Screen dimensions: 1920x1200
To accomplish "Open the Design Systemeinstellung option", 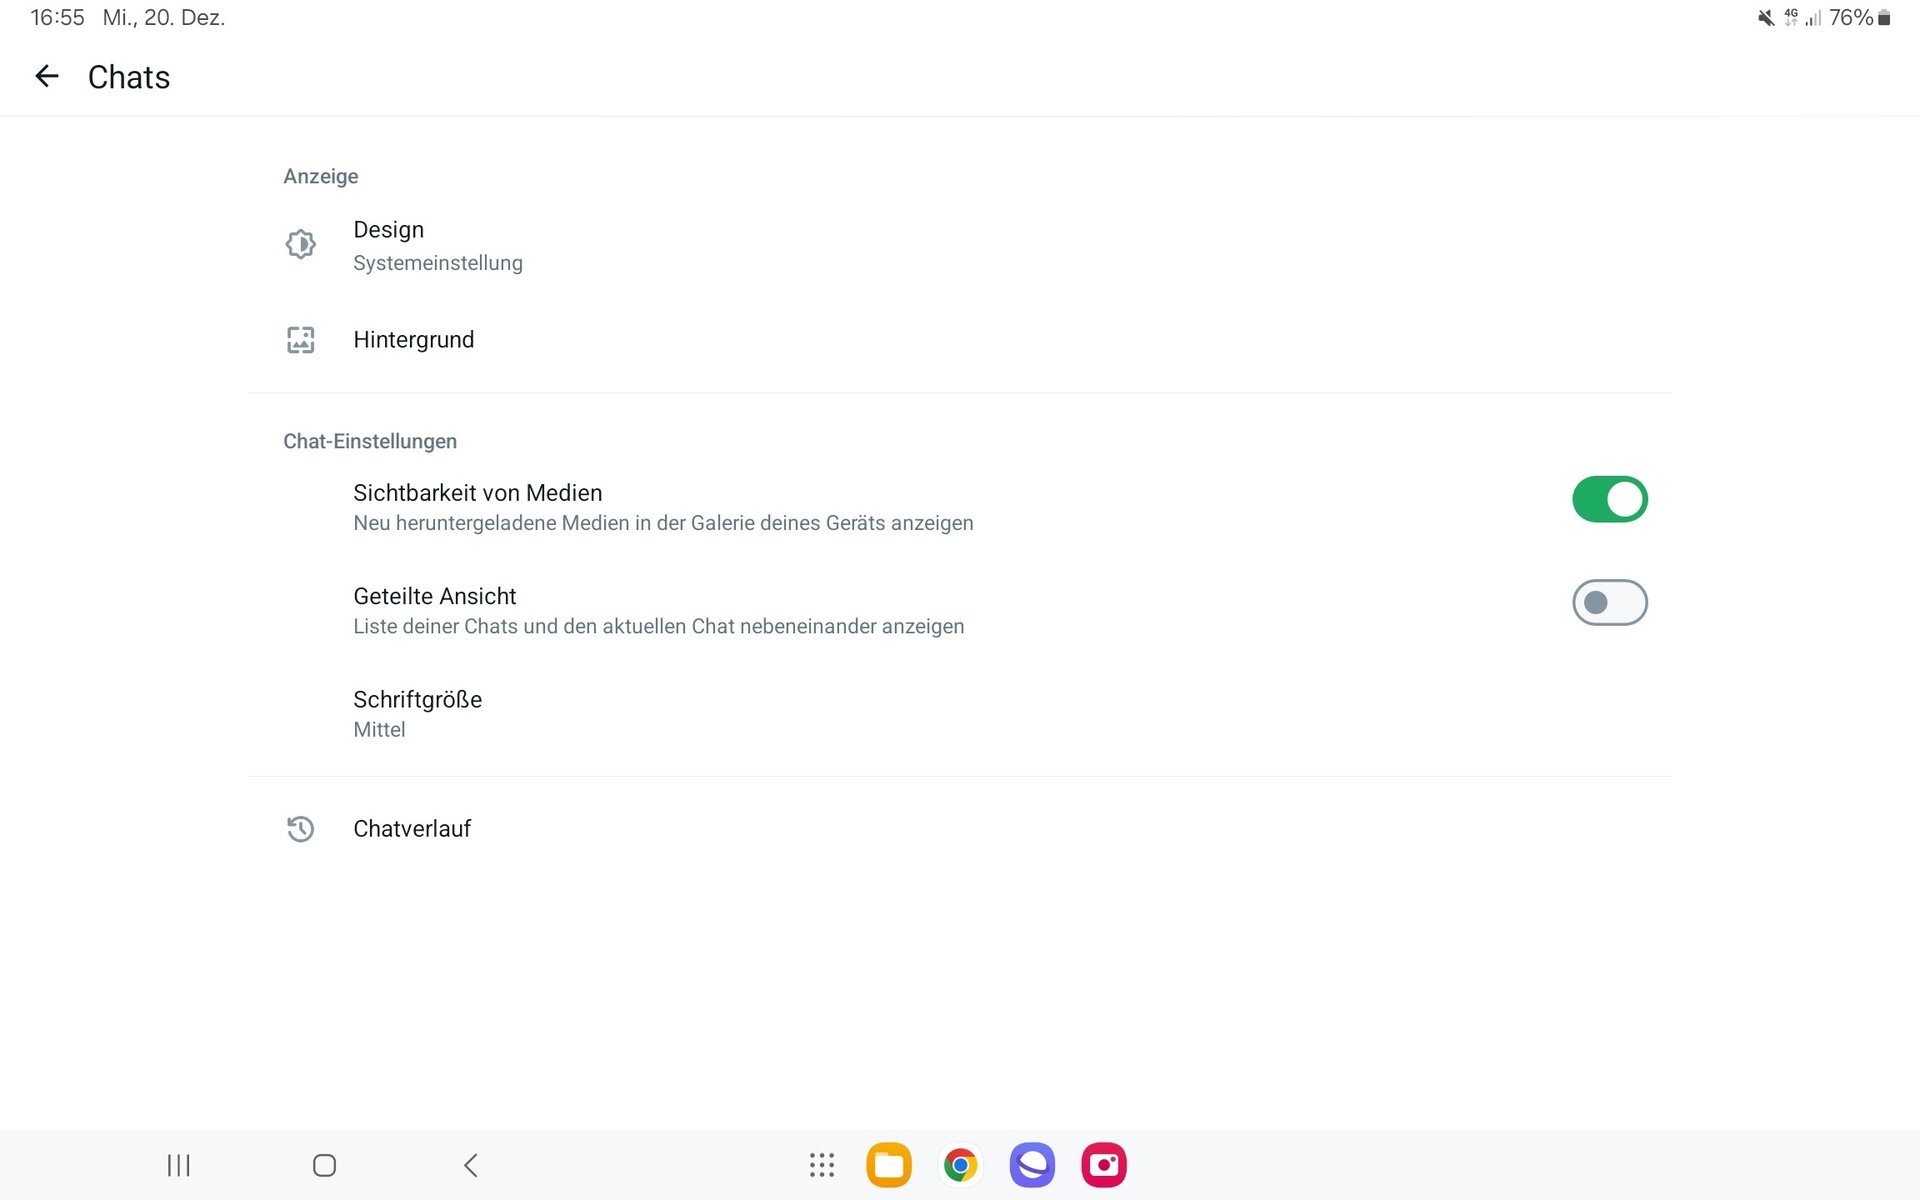I will pos(437,245).
